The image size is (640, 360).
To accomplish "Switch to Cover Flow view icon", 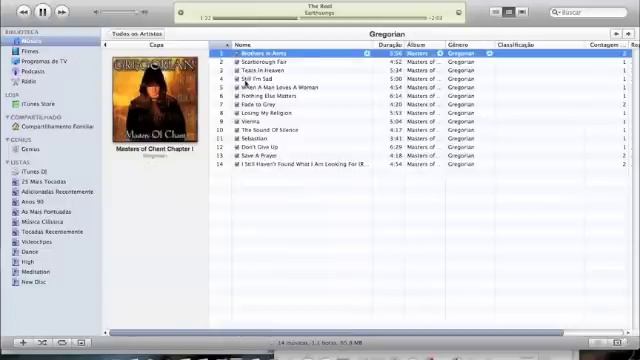I will click(522, 12).
